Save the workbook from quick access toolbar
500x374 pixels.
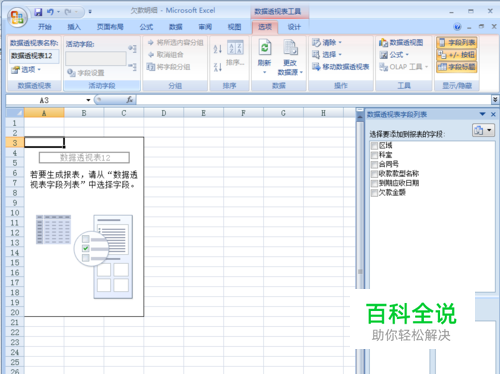pos(38,12)
